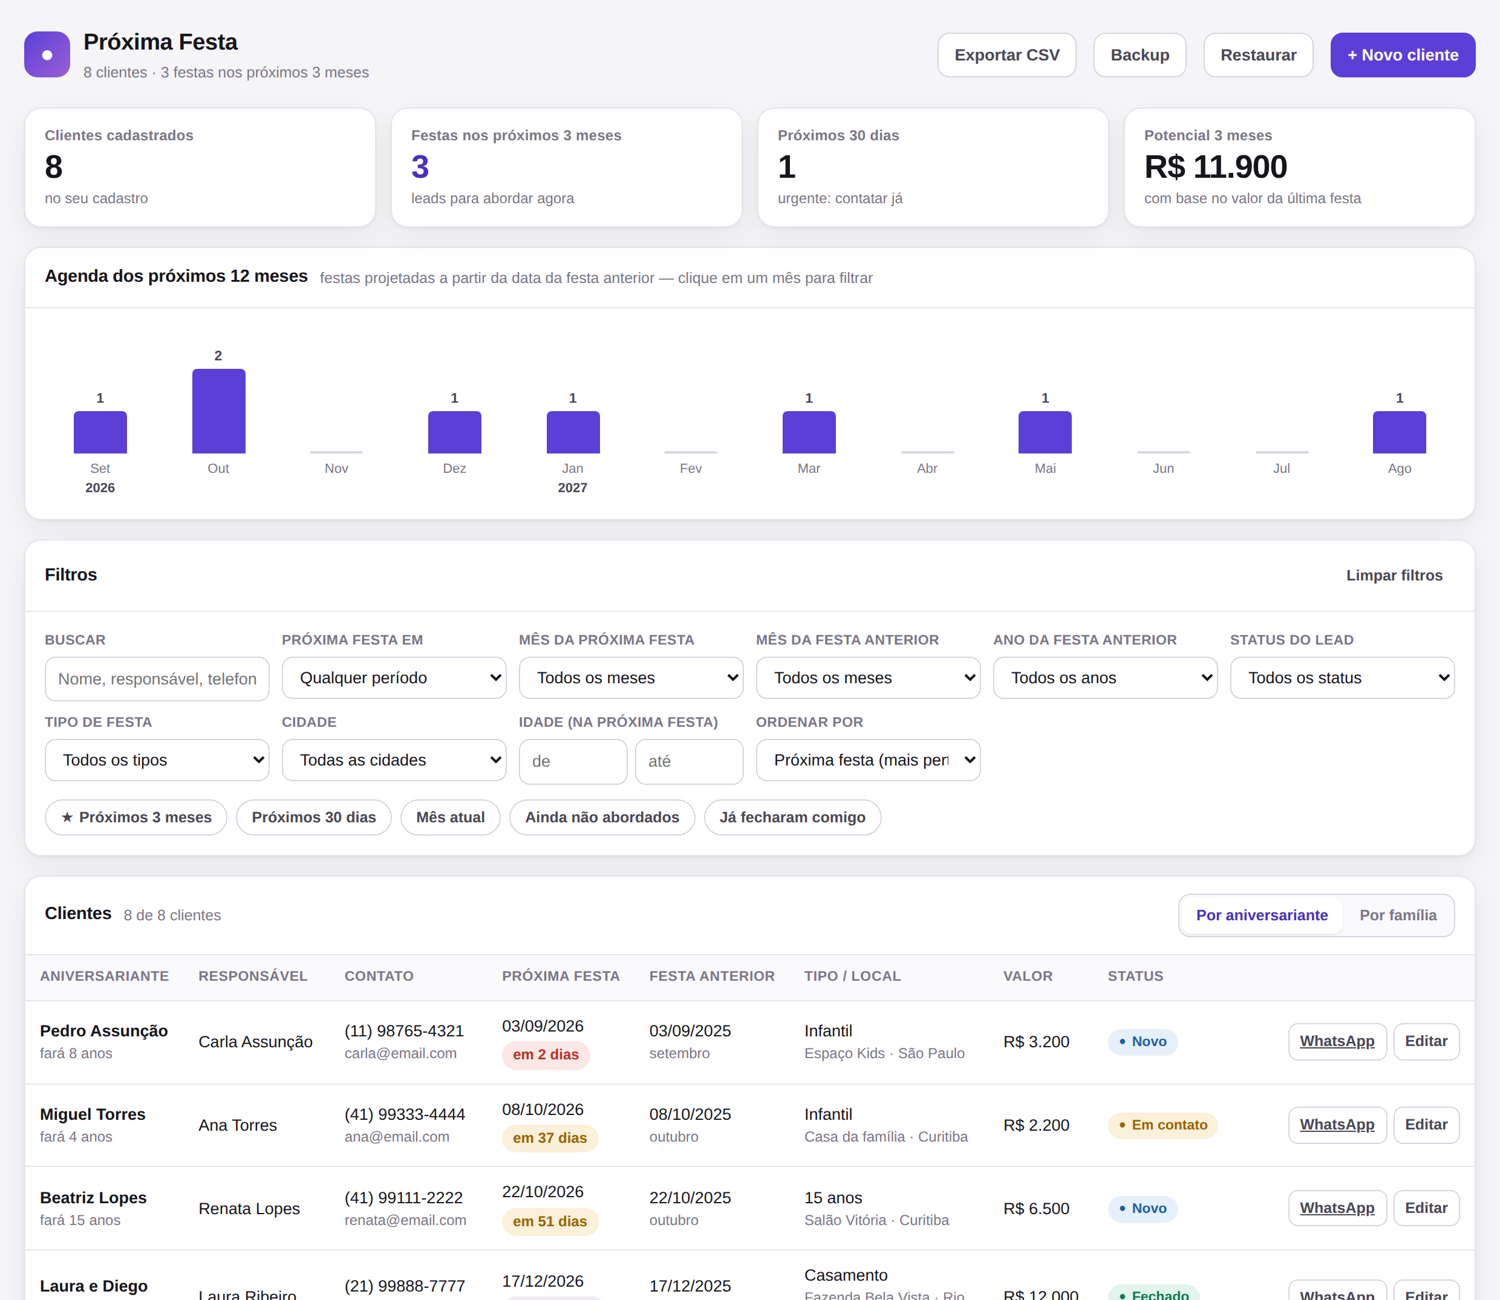Expand the Ano da festa anterior dropdown
This screenshot has height=1300, width=1500.
pos(1105,678)
